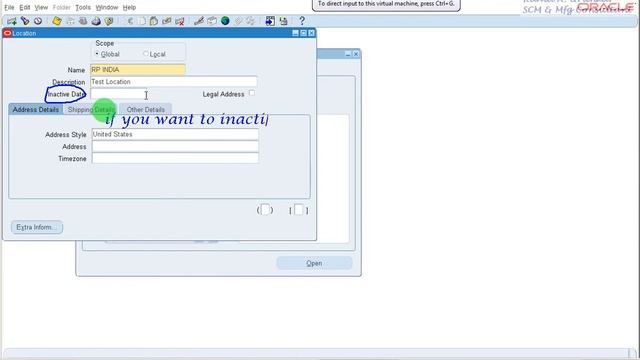
Task: Click the New record toolbar icon
Action: [12, 21]
